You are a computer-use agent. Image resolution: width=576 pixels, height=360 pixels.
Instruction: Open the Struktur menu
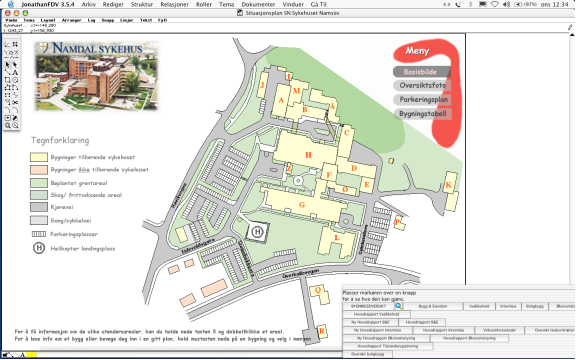pos(142,4)
